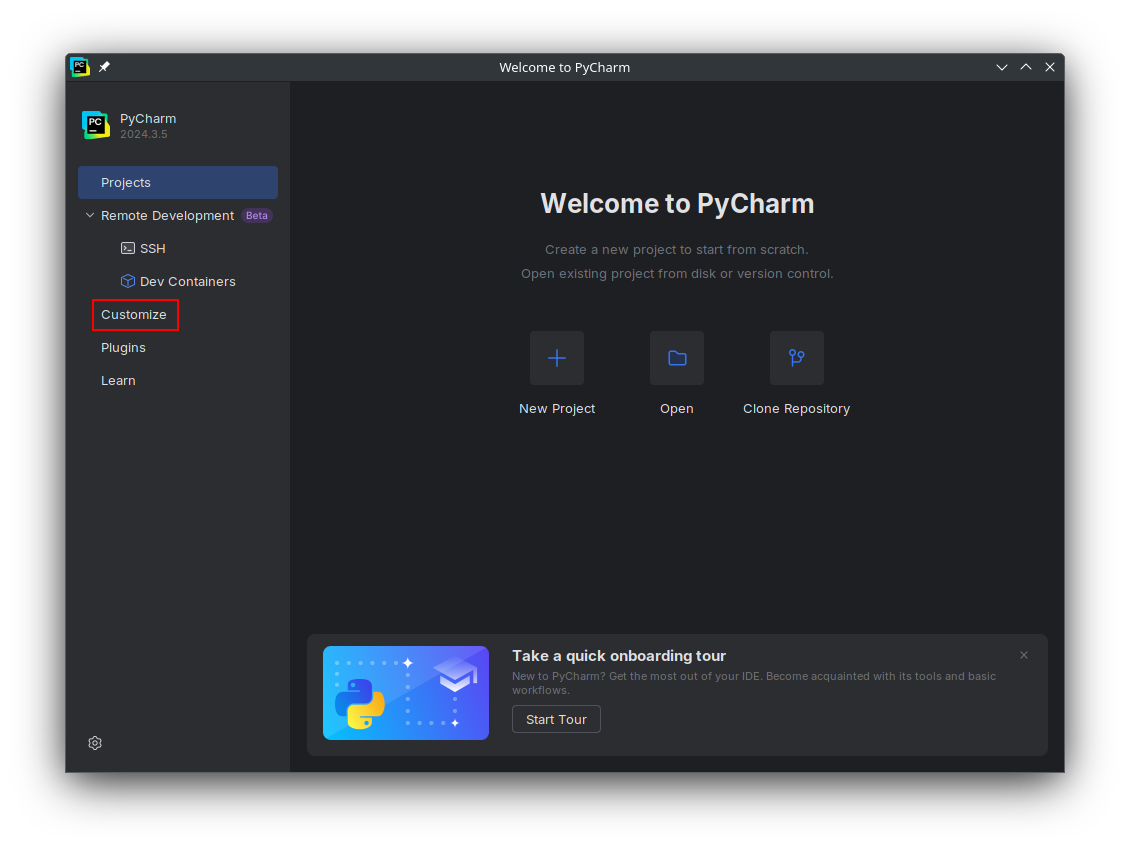
Task: Select the Projects tab
Action: (x=178, y=183)
